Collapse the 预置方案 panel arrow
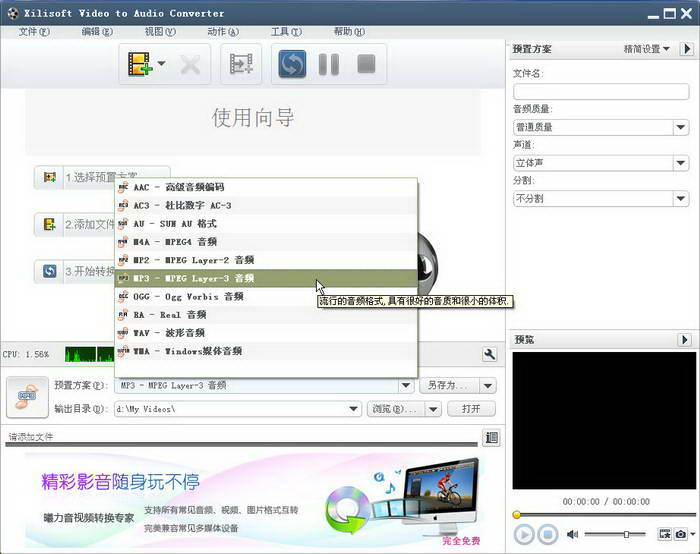The width and height of the screenshot is (700, 554). [687, 49]
